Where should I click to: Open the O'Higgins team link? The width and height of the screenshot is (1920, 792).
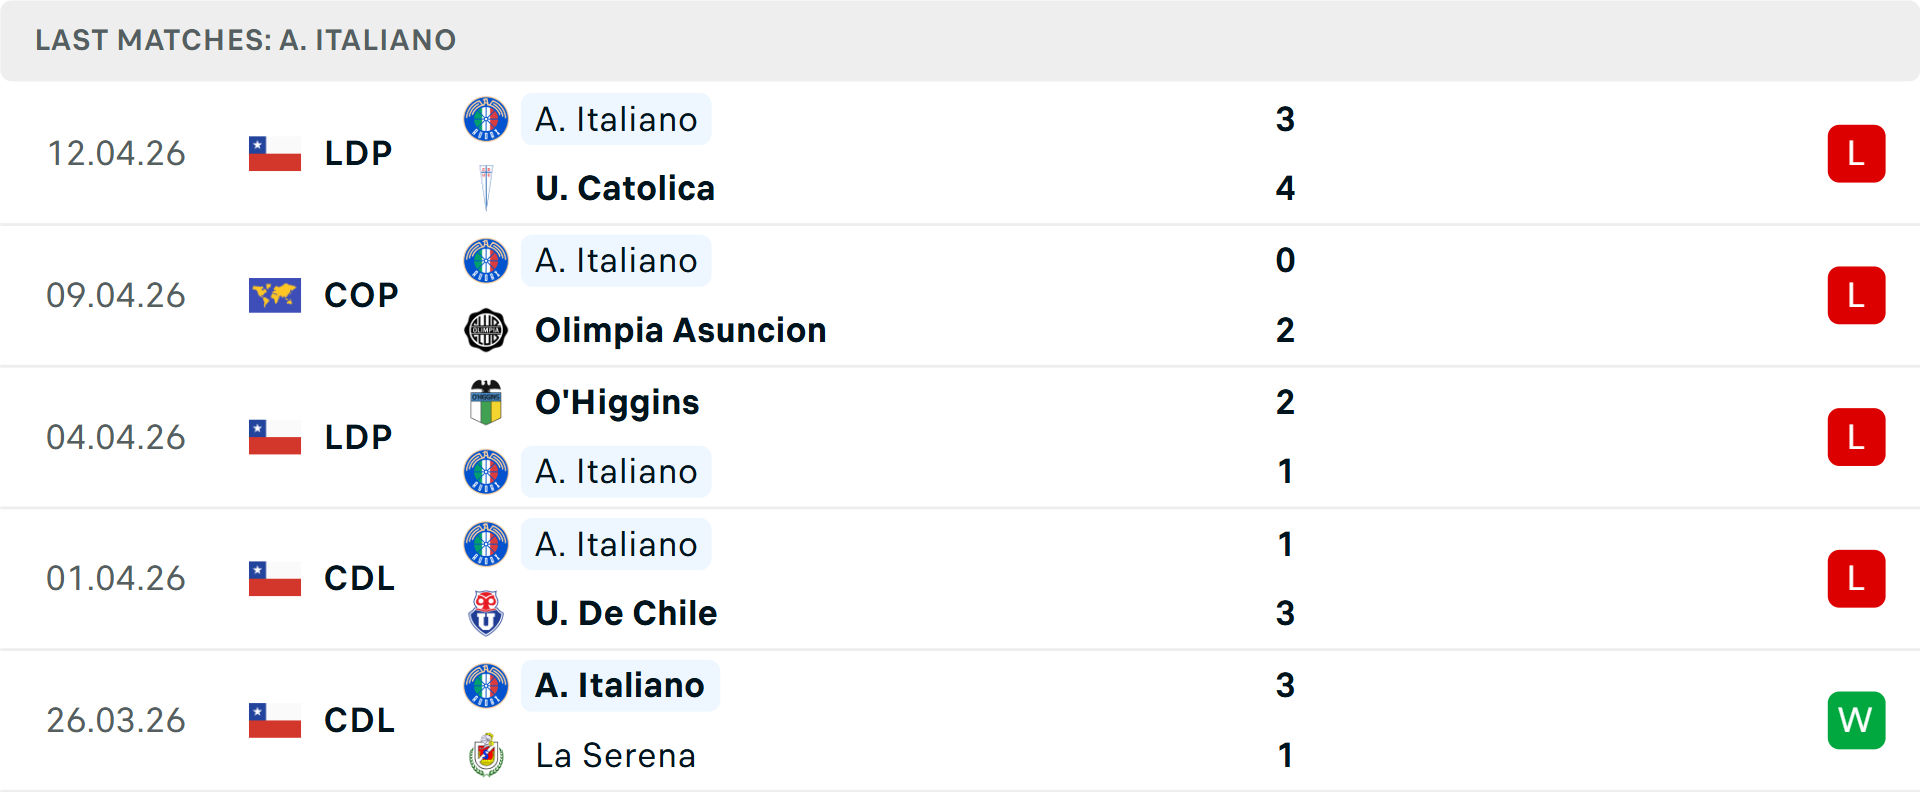coord(617,402)
